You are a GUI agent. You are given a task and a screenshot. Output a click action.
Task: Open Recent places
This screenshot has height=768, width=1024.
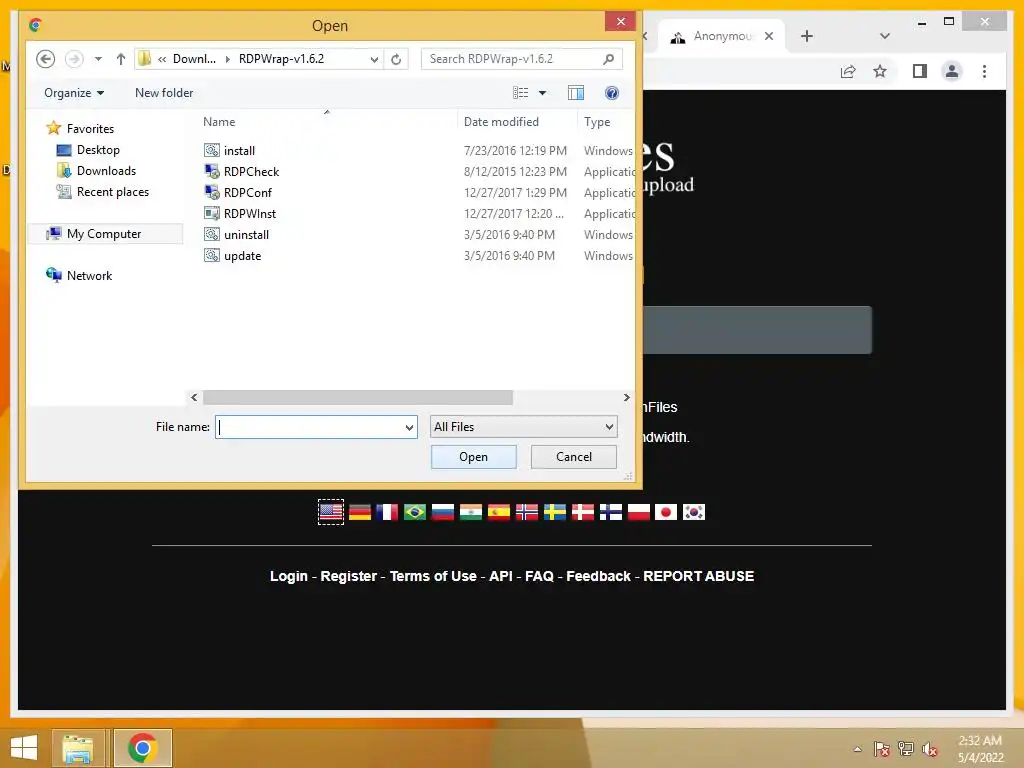[x=112, y=191]
